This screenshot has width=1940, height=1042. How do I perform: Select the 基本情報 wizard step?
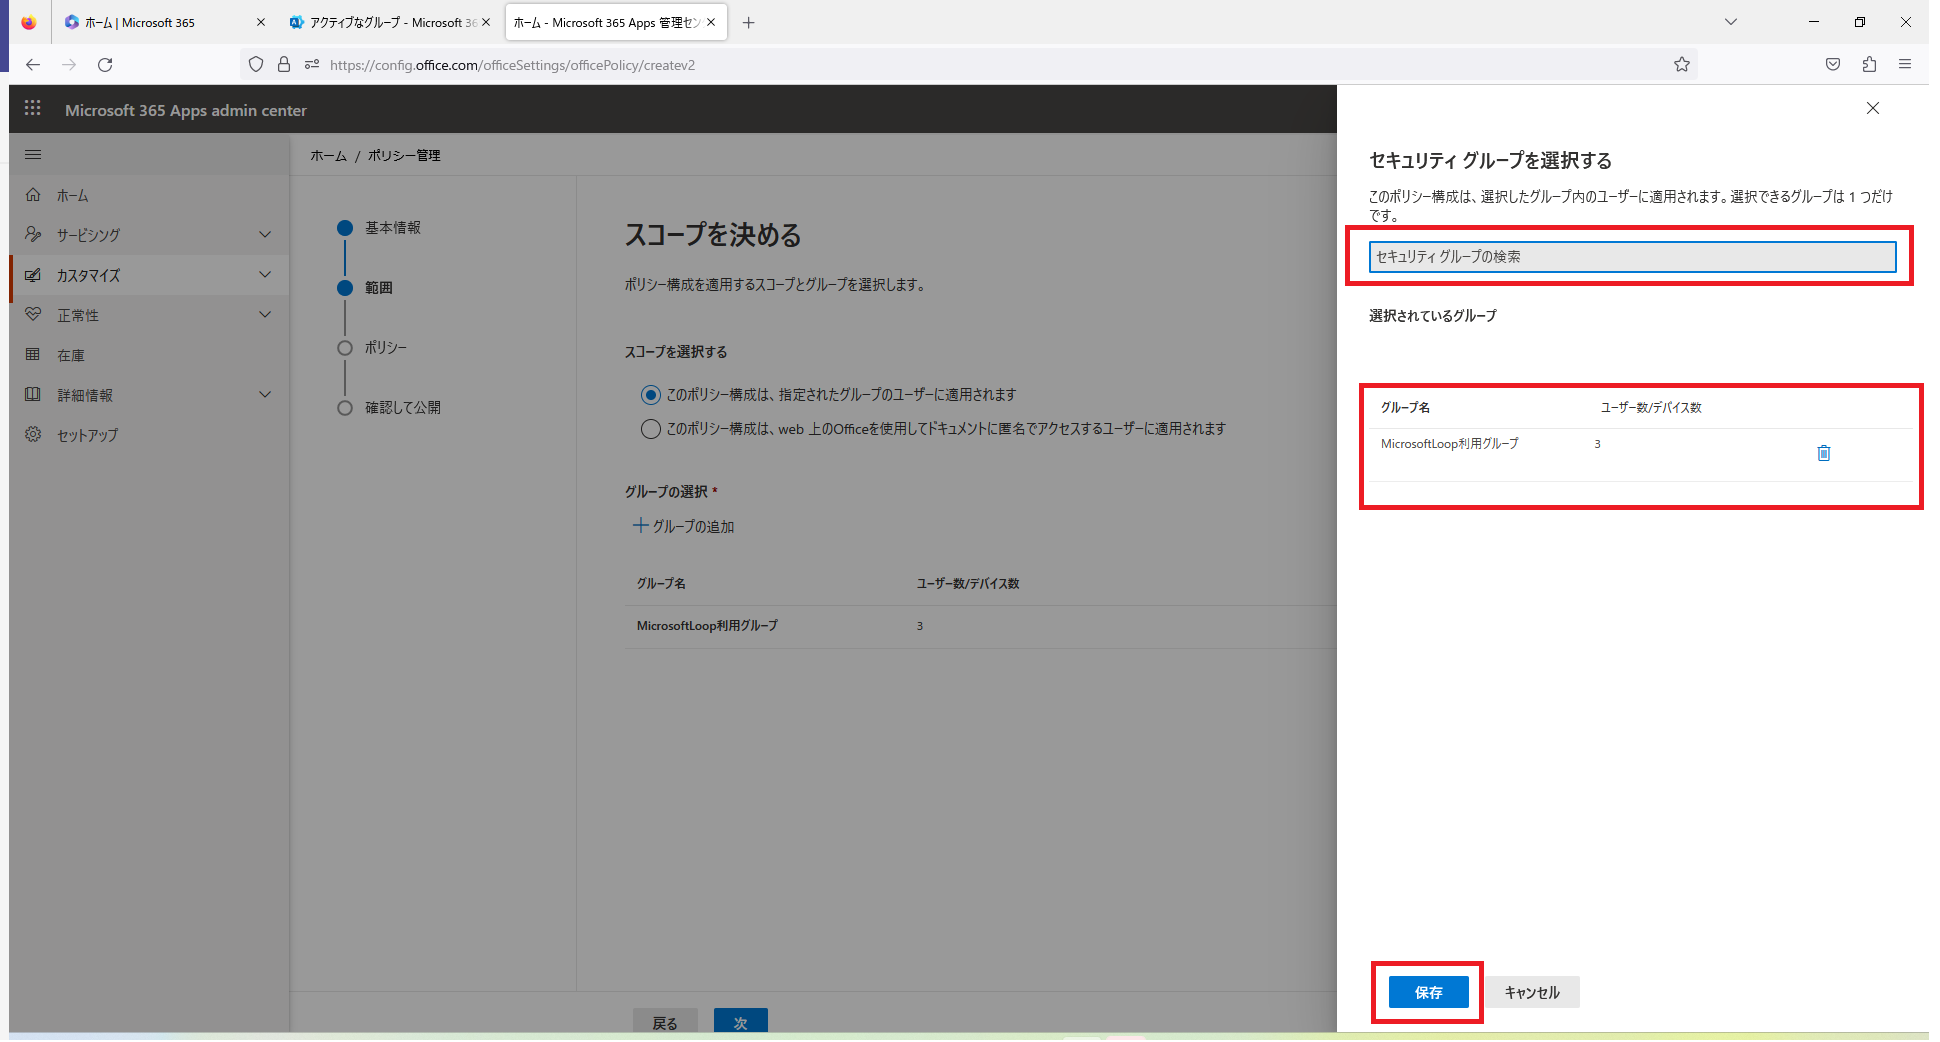(381, 228)
